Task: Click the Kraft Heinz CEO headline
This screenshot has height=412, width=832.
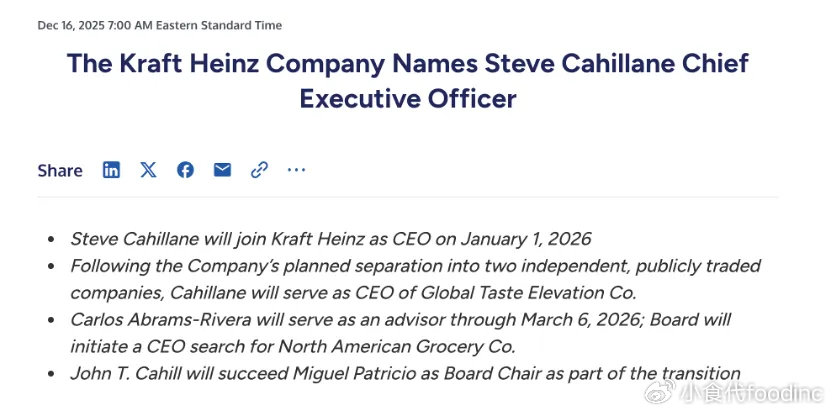Action: [407, 64]
